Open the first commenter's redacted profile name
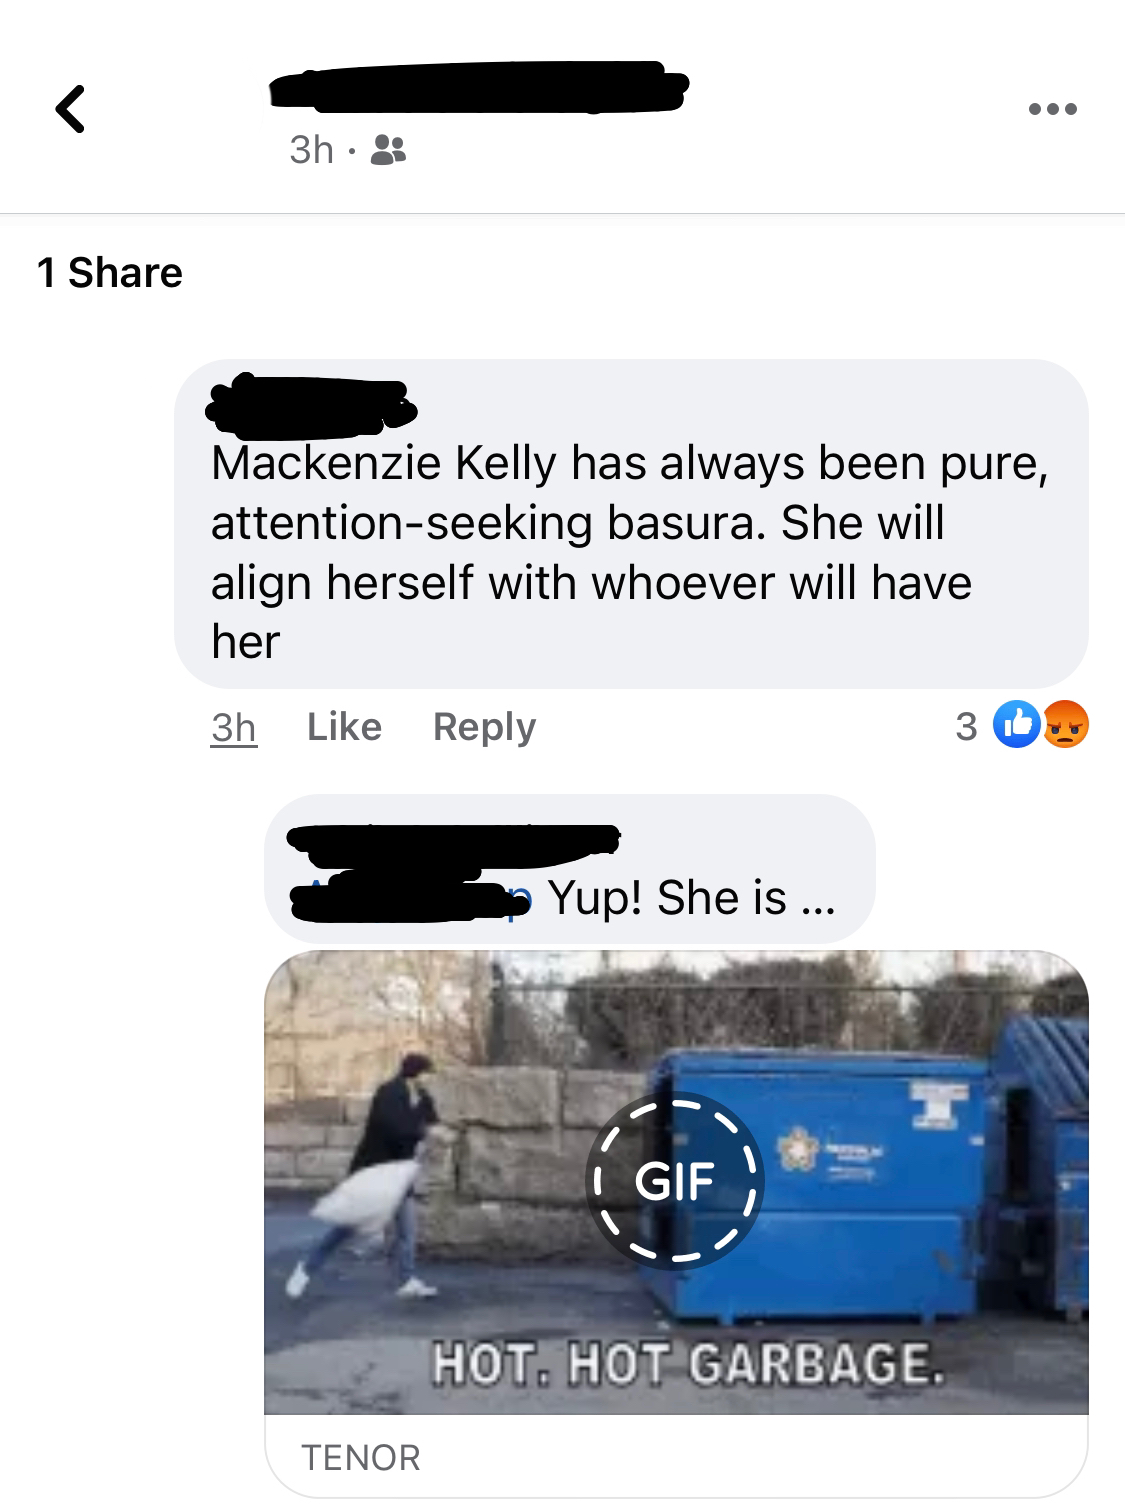Screen dimensions: 1125x1507 pyautogui.click(x=311, y=407)
